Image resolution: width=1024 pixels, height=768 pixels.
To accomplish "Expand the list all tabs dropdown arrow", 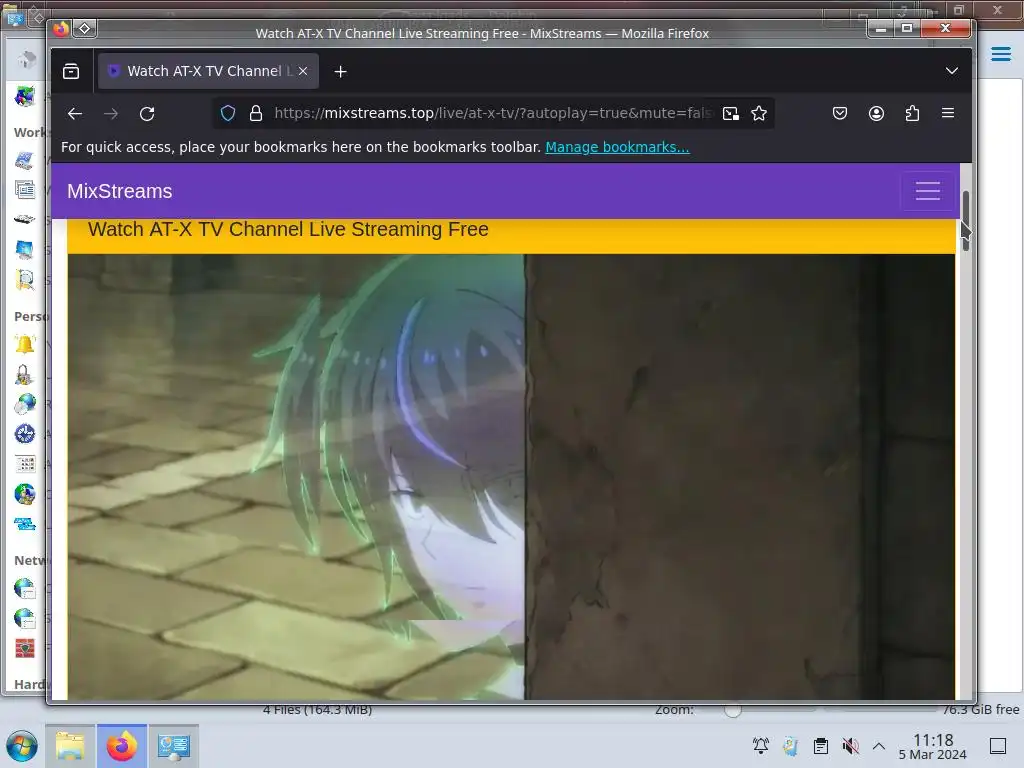I will (952, 71).
